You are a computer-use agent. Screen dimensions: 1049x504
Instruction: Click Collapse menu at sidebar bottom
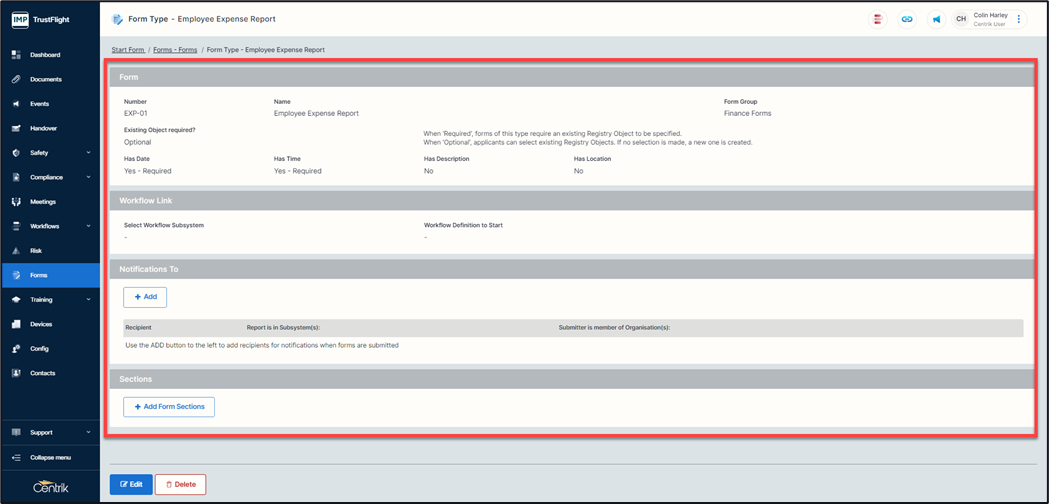(50, 457)
